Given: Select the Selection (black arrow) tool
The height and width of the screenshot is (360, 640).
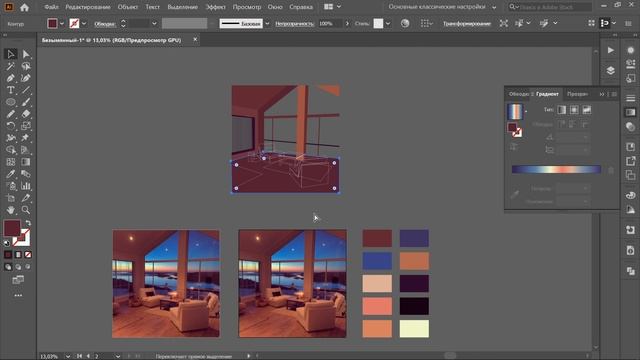Looking at the screenshot, I should point(10,54).
